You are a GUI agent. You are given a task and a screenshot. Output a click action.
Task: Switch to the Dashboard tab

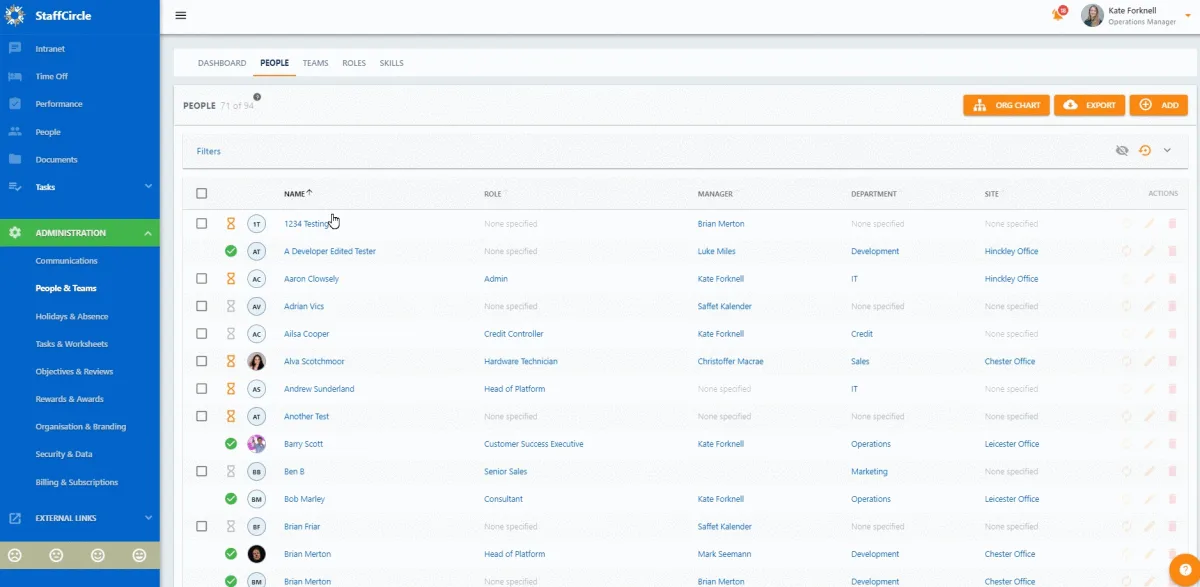pos(222,63)
